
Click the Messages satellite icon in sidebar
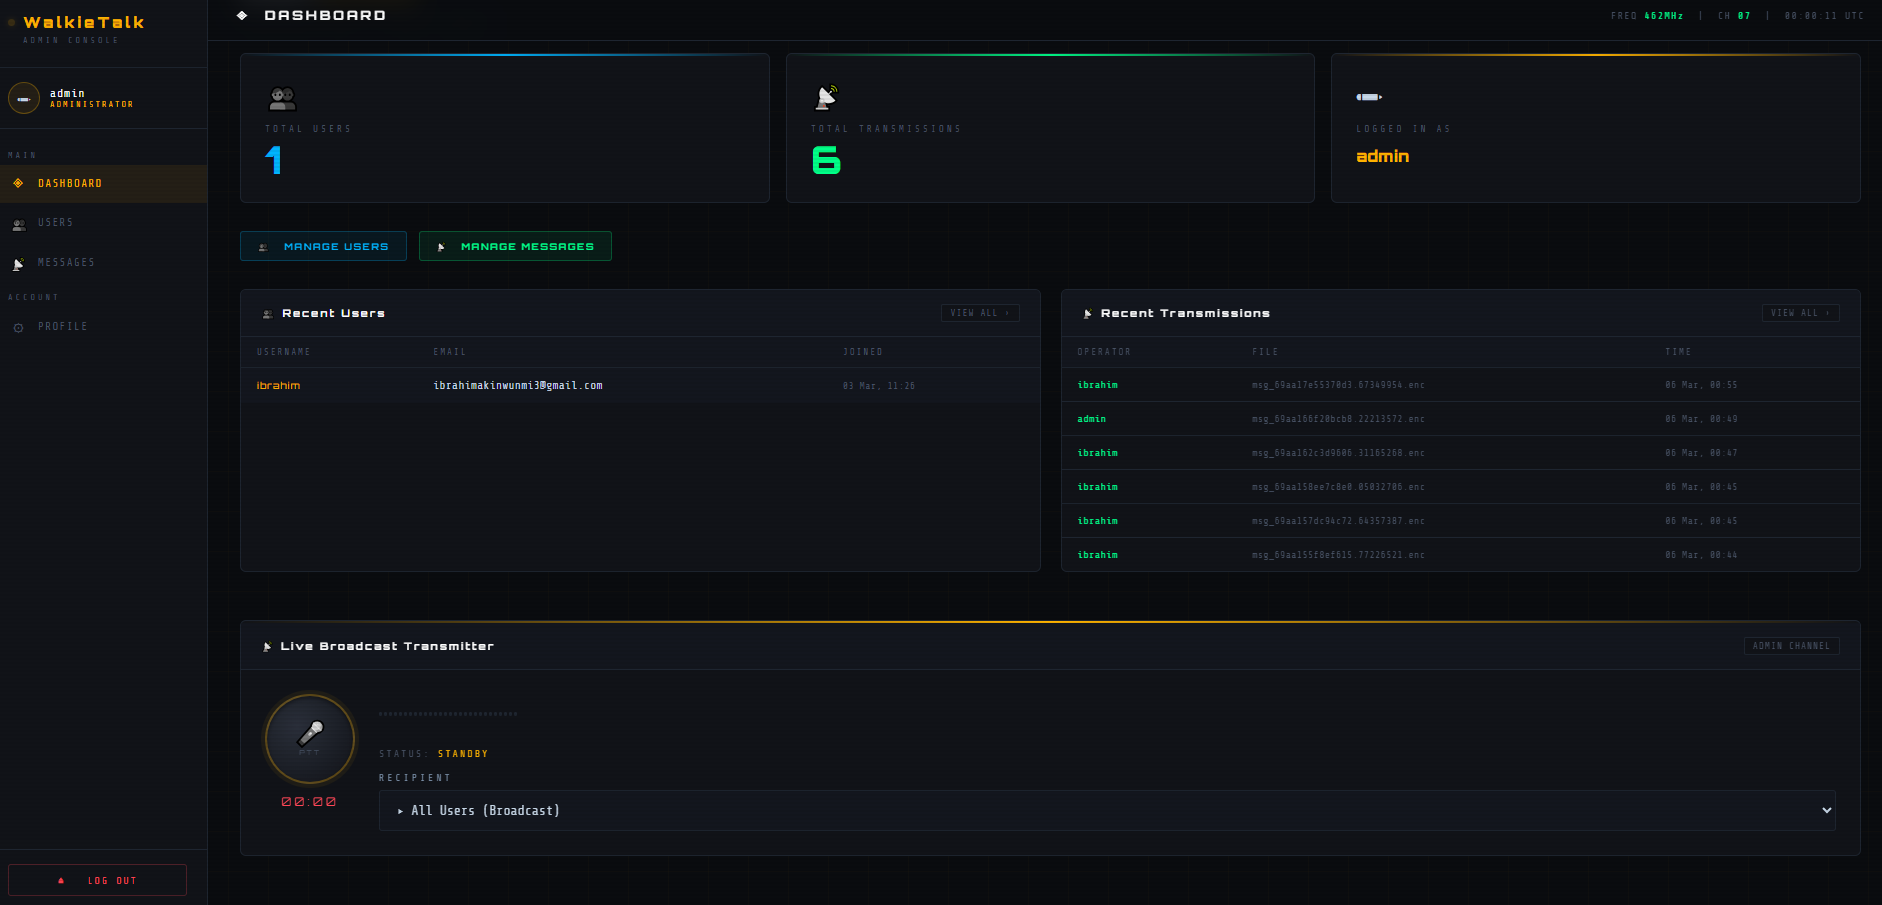(x=18, y=265)
